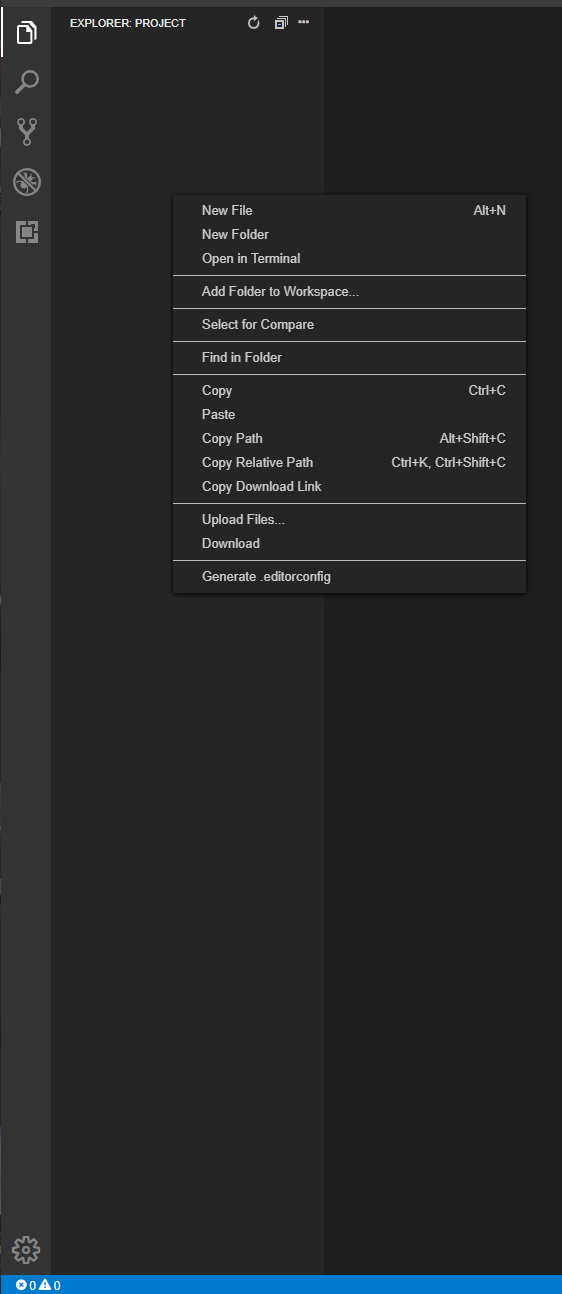Click the warnings count in status bar
The width and height of the screenshot is (562, 1294).
click(x=50, y=1285)
